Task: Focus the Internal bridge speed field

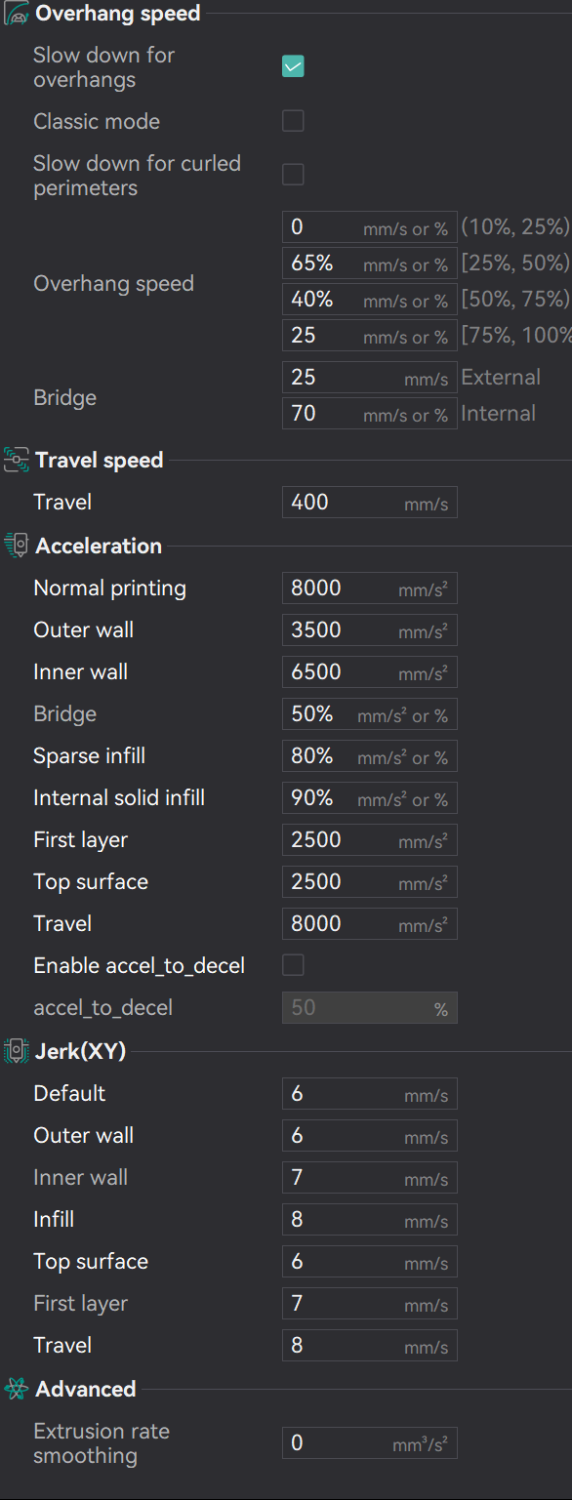Action: 370,413
